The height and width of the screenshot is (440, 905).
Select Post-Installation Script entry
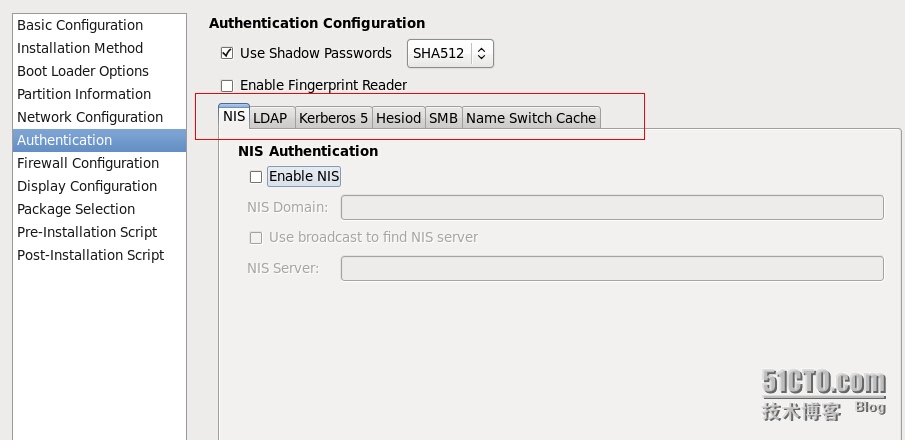coord(99,255)
